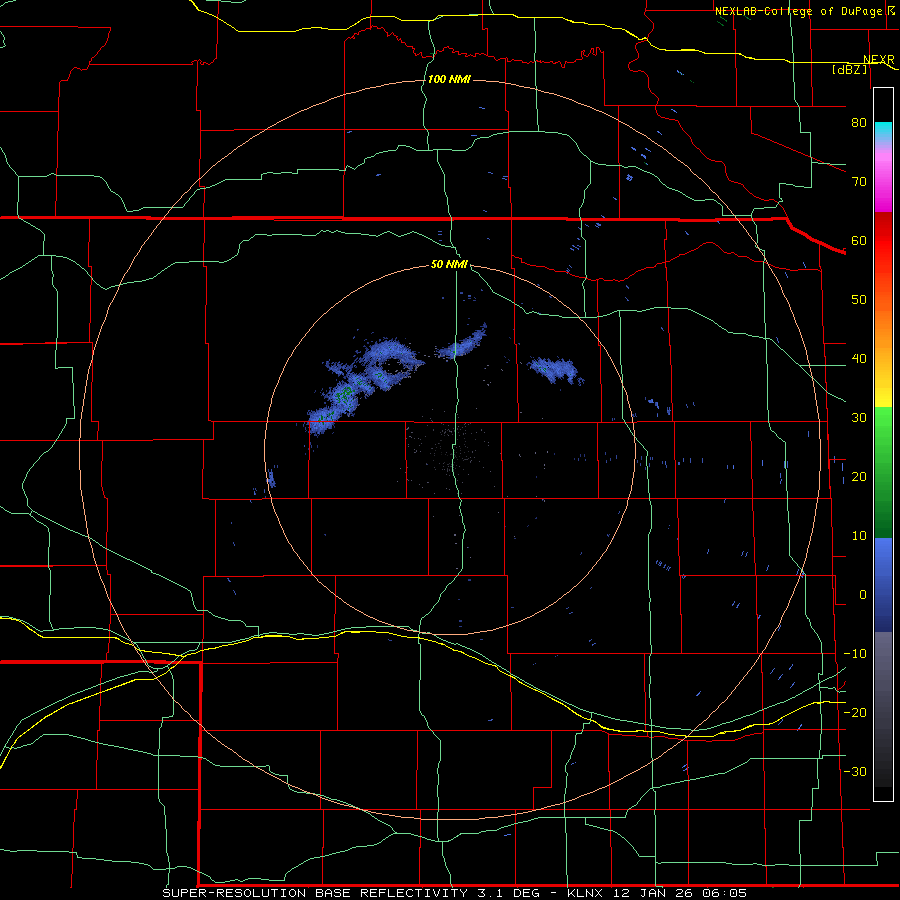Click the 50 dBZ scale value
This screenshot has height=900, width=900.
(x=859, y=300)
